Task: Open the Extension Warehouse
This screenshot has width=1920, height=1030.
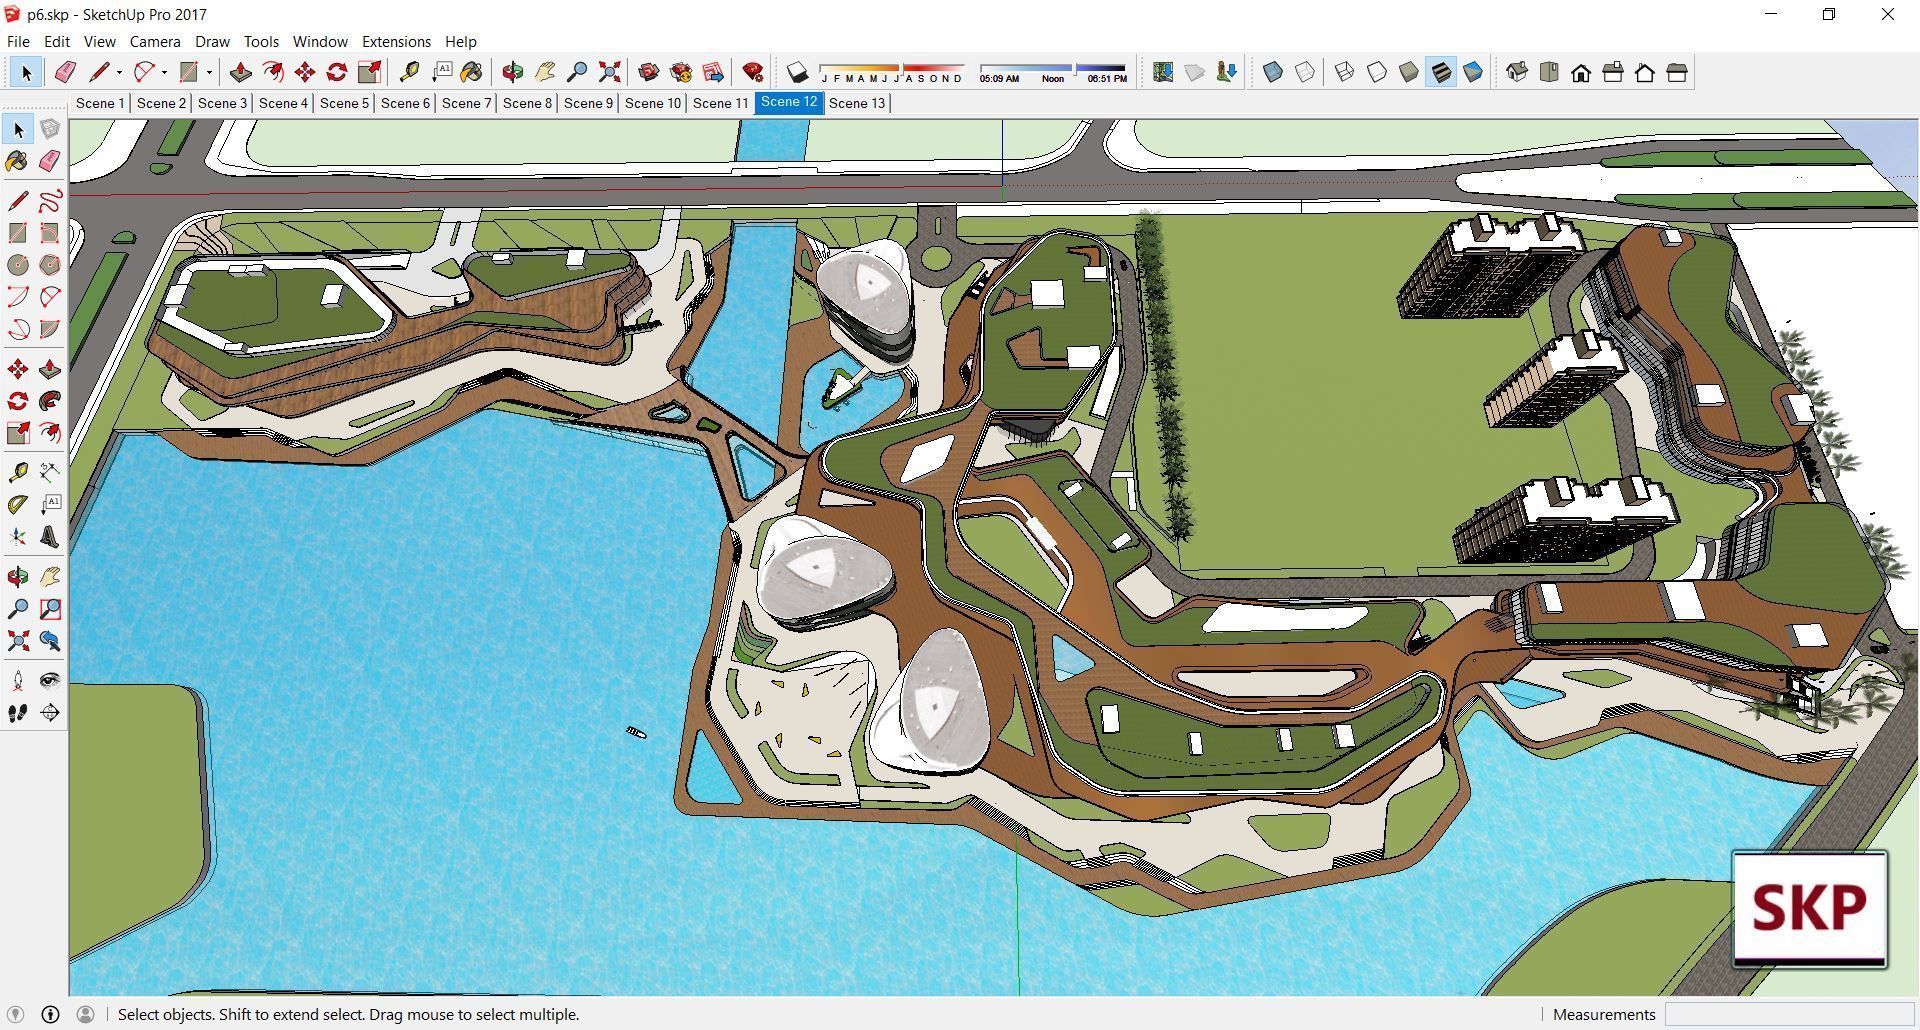Action: [x=681, y=72]
